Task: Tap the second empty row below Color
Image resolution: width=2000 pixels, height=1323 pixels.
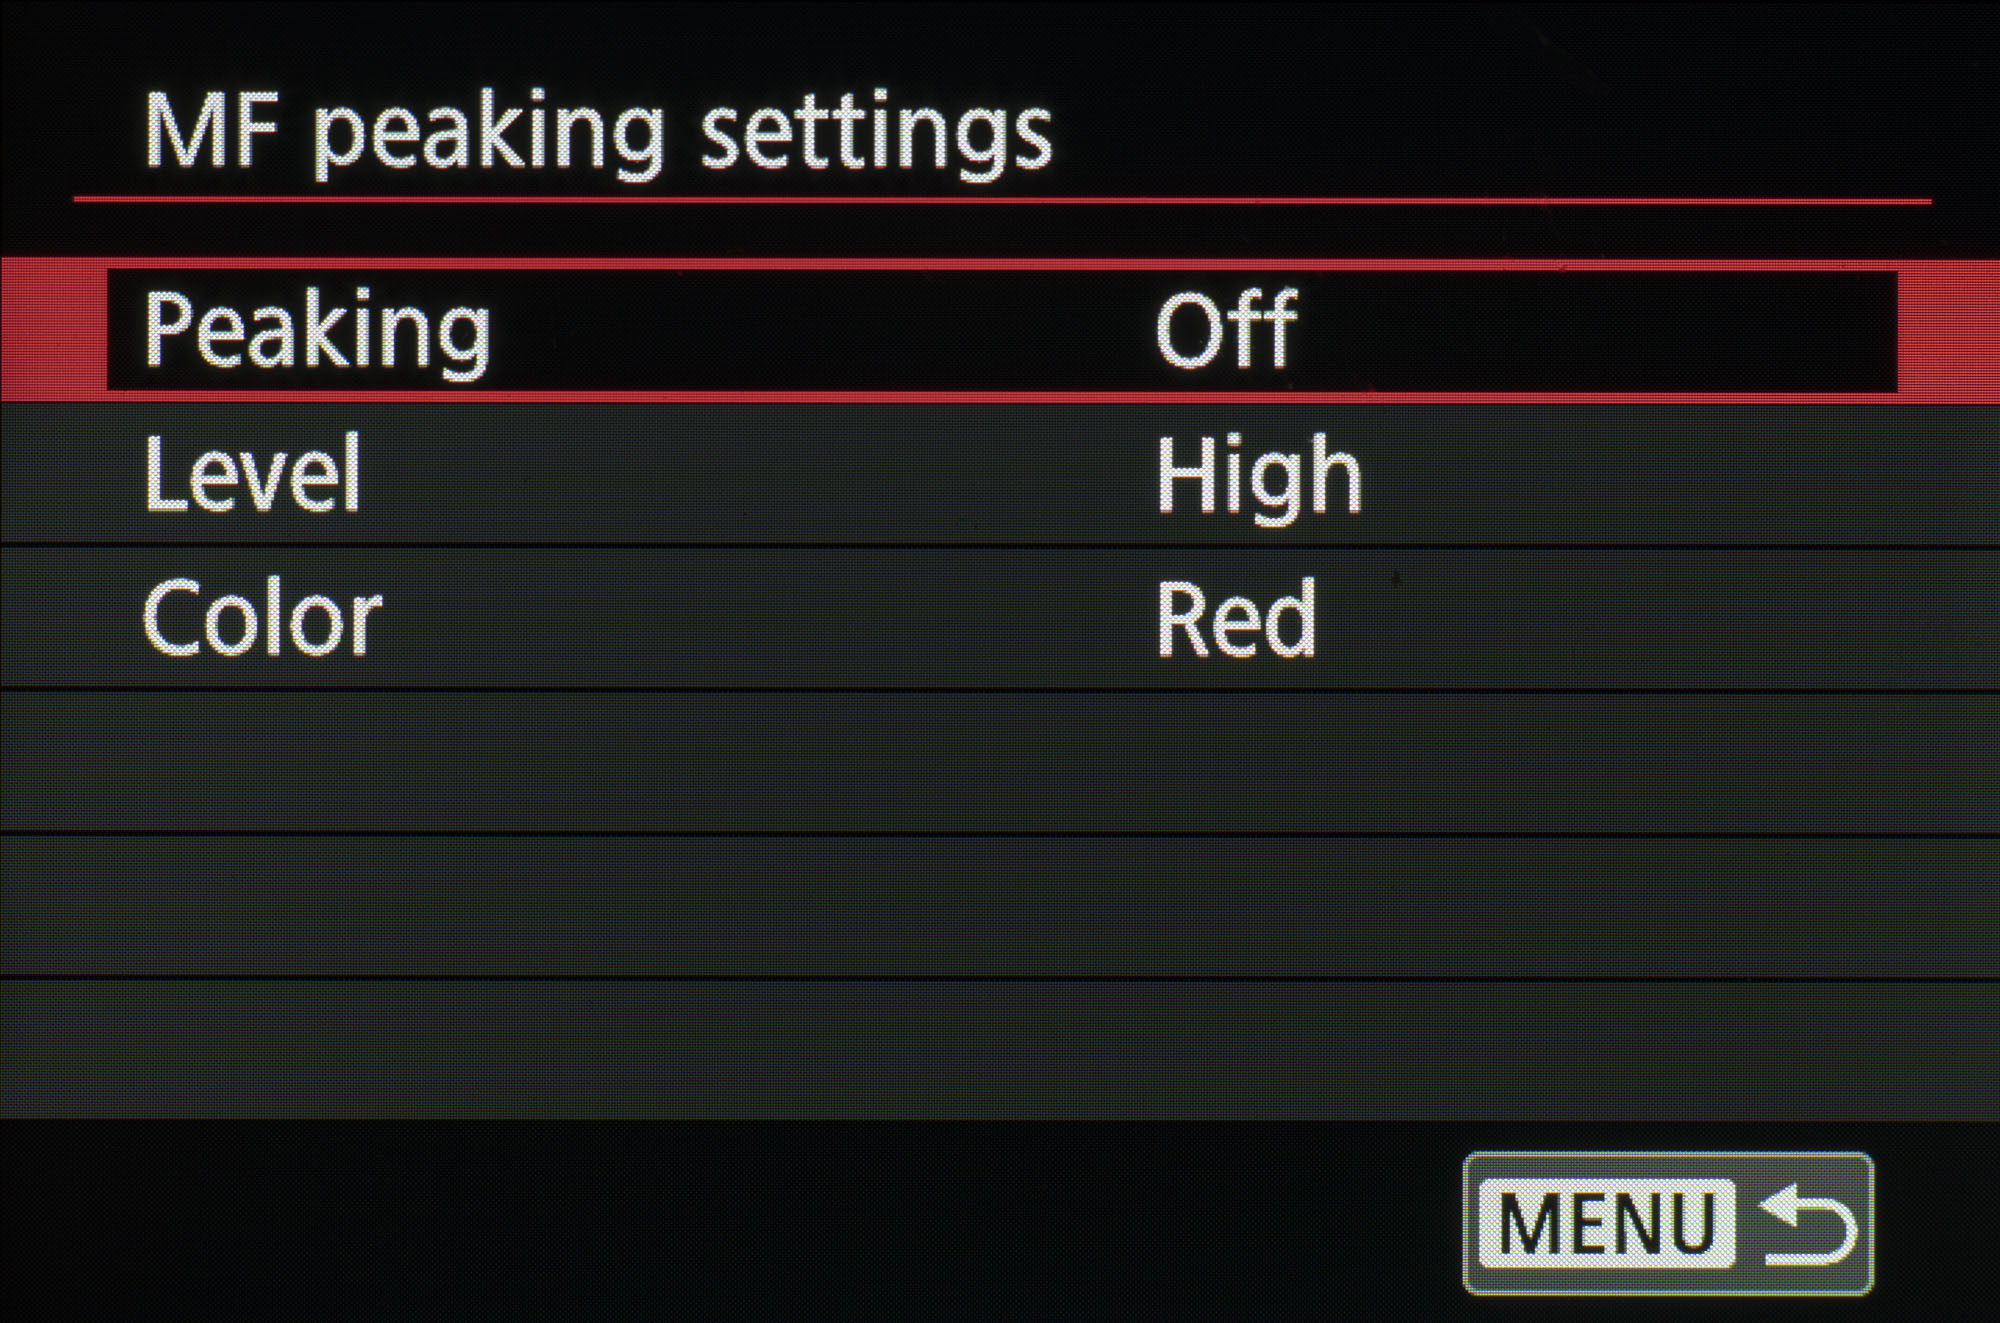Action: click(1000, 906)
